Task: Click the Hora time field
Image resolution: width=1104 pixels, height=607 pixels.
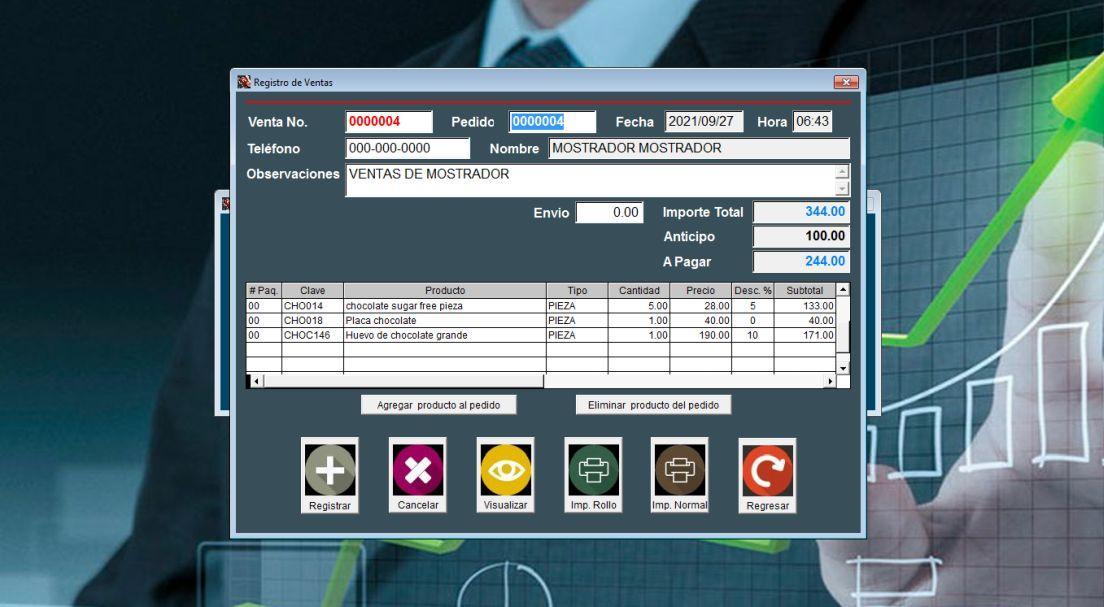Action: pyautogui.click(x=813, y=121)
